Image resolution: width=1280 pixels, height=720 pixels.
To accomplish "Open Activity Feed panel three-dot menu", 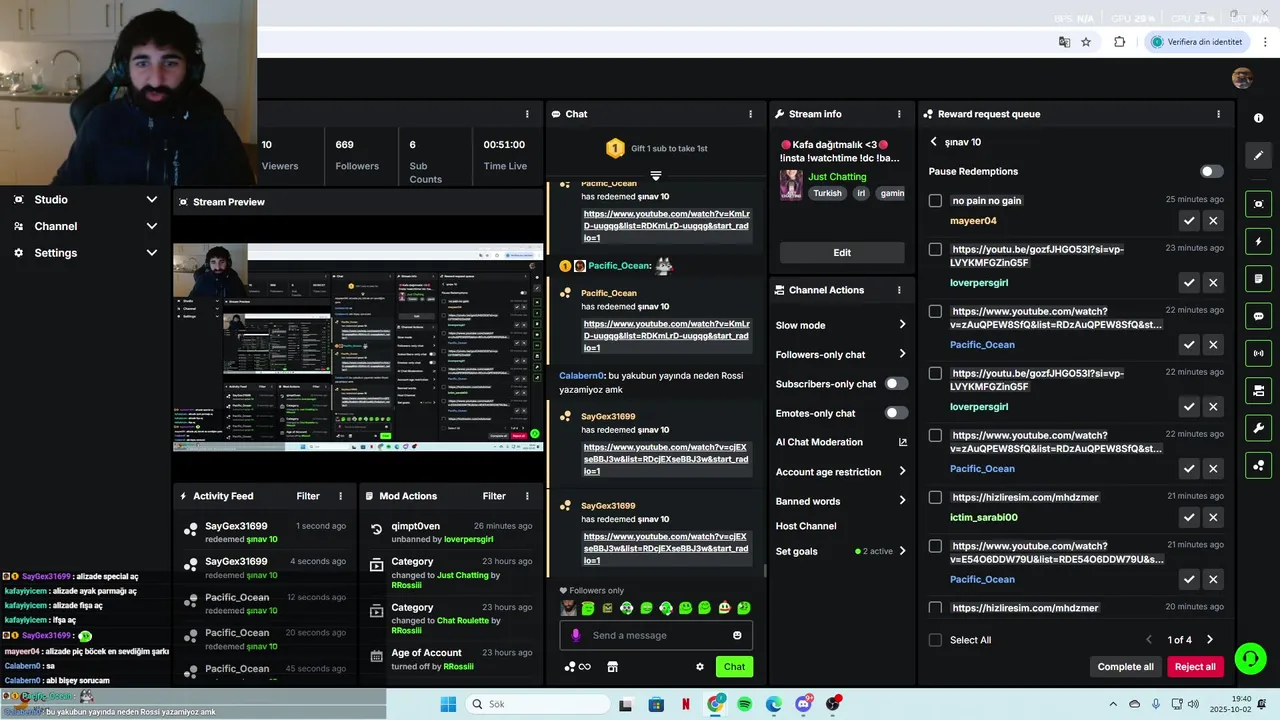I will click(x=341, y=496).
